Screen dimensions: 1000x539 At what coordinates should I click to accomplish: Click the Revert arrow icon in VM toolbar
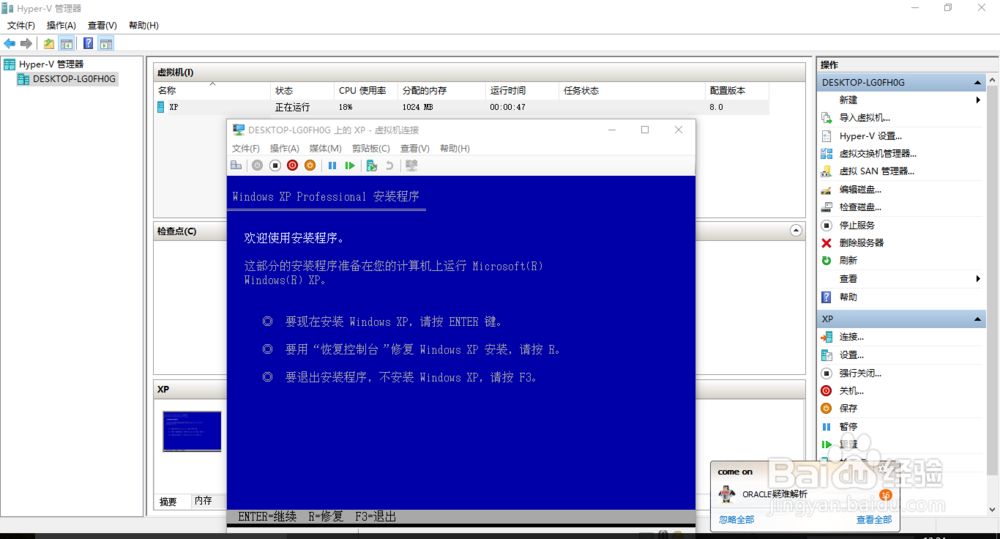tap(389, 165)
